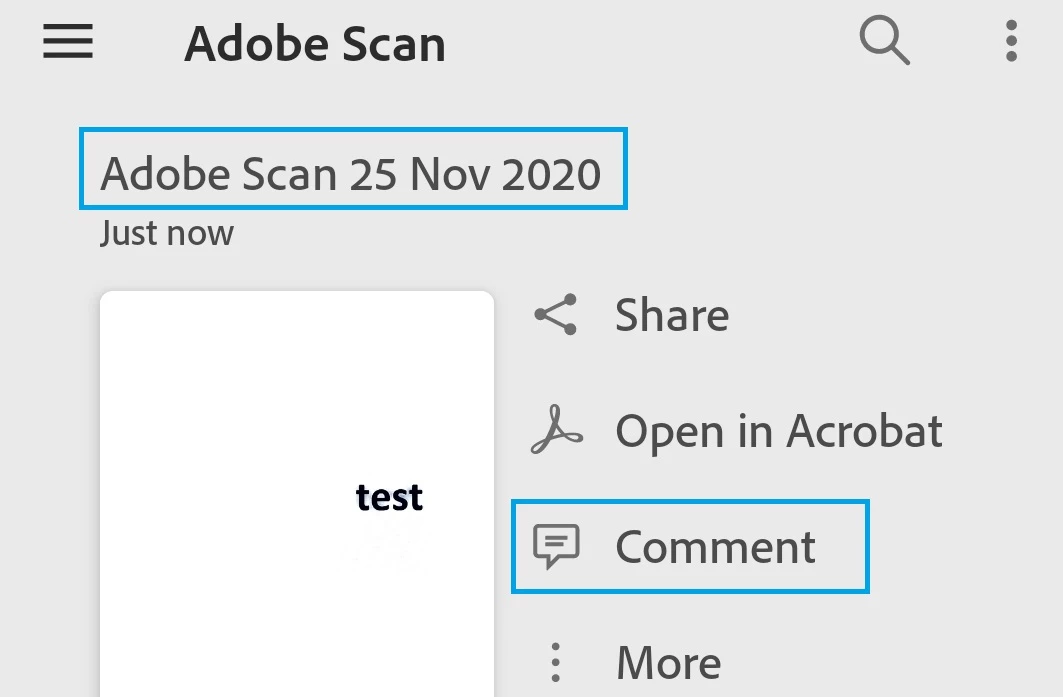Click the Share icon beside the scan
The width and height of the screenshot is (1063, 697).
pyautogui.click(x=556, y=315)
